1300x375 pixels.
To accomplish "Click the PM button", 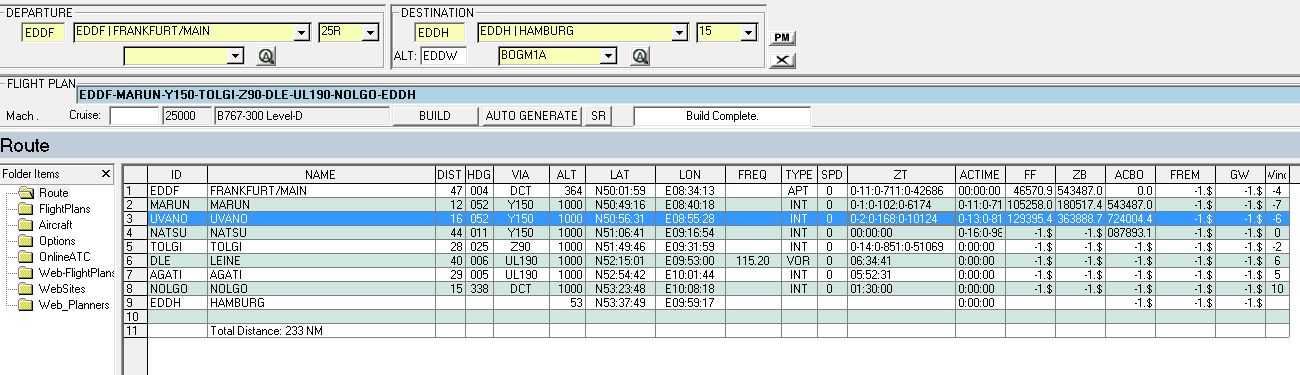I will (x=783, y=37).
